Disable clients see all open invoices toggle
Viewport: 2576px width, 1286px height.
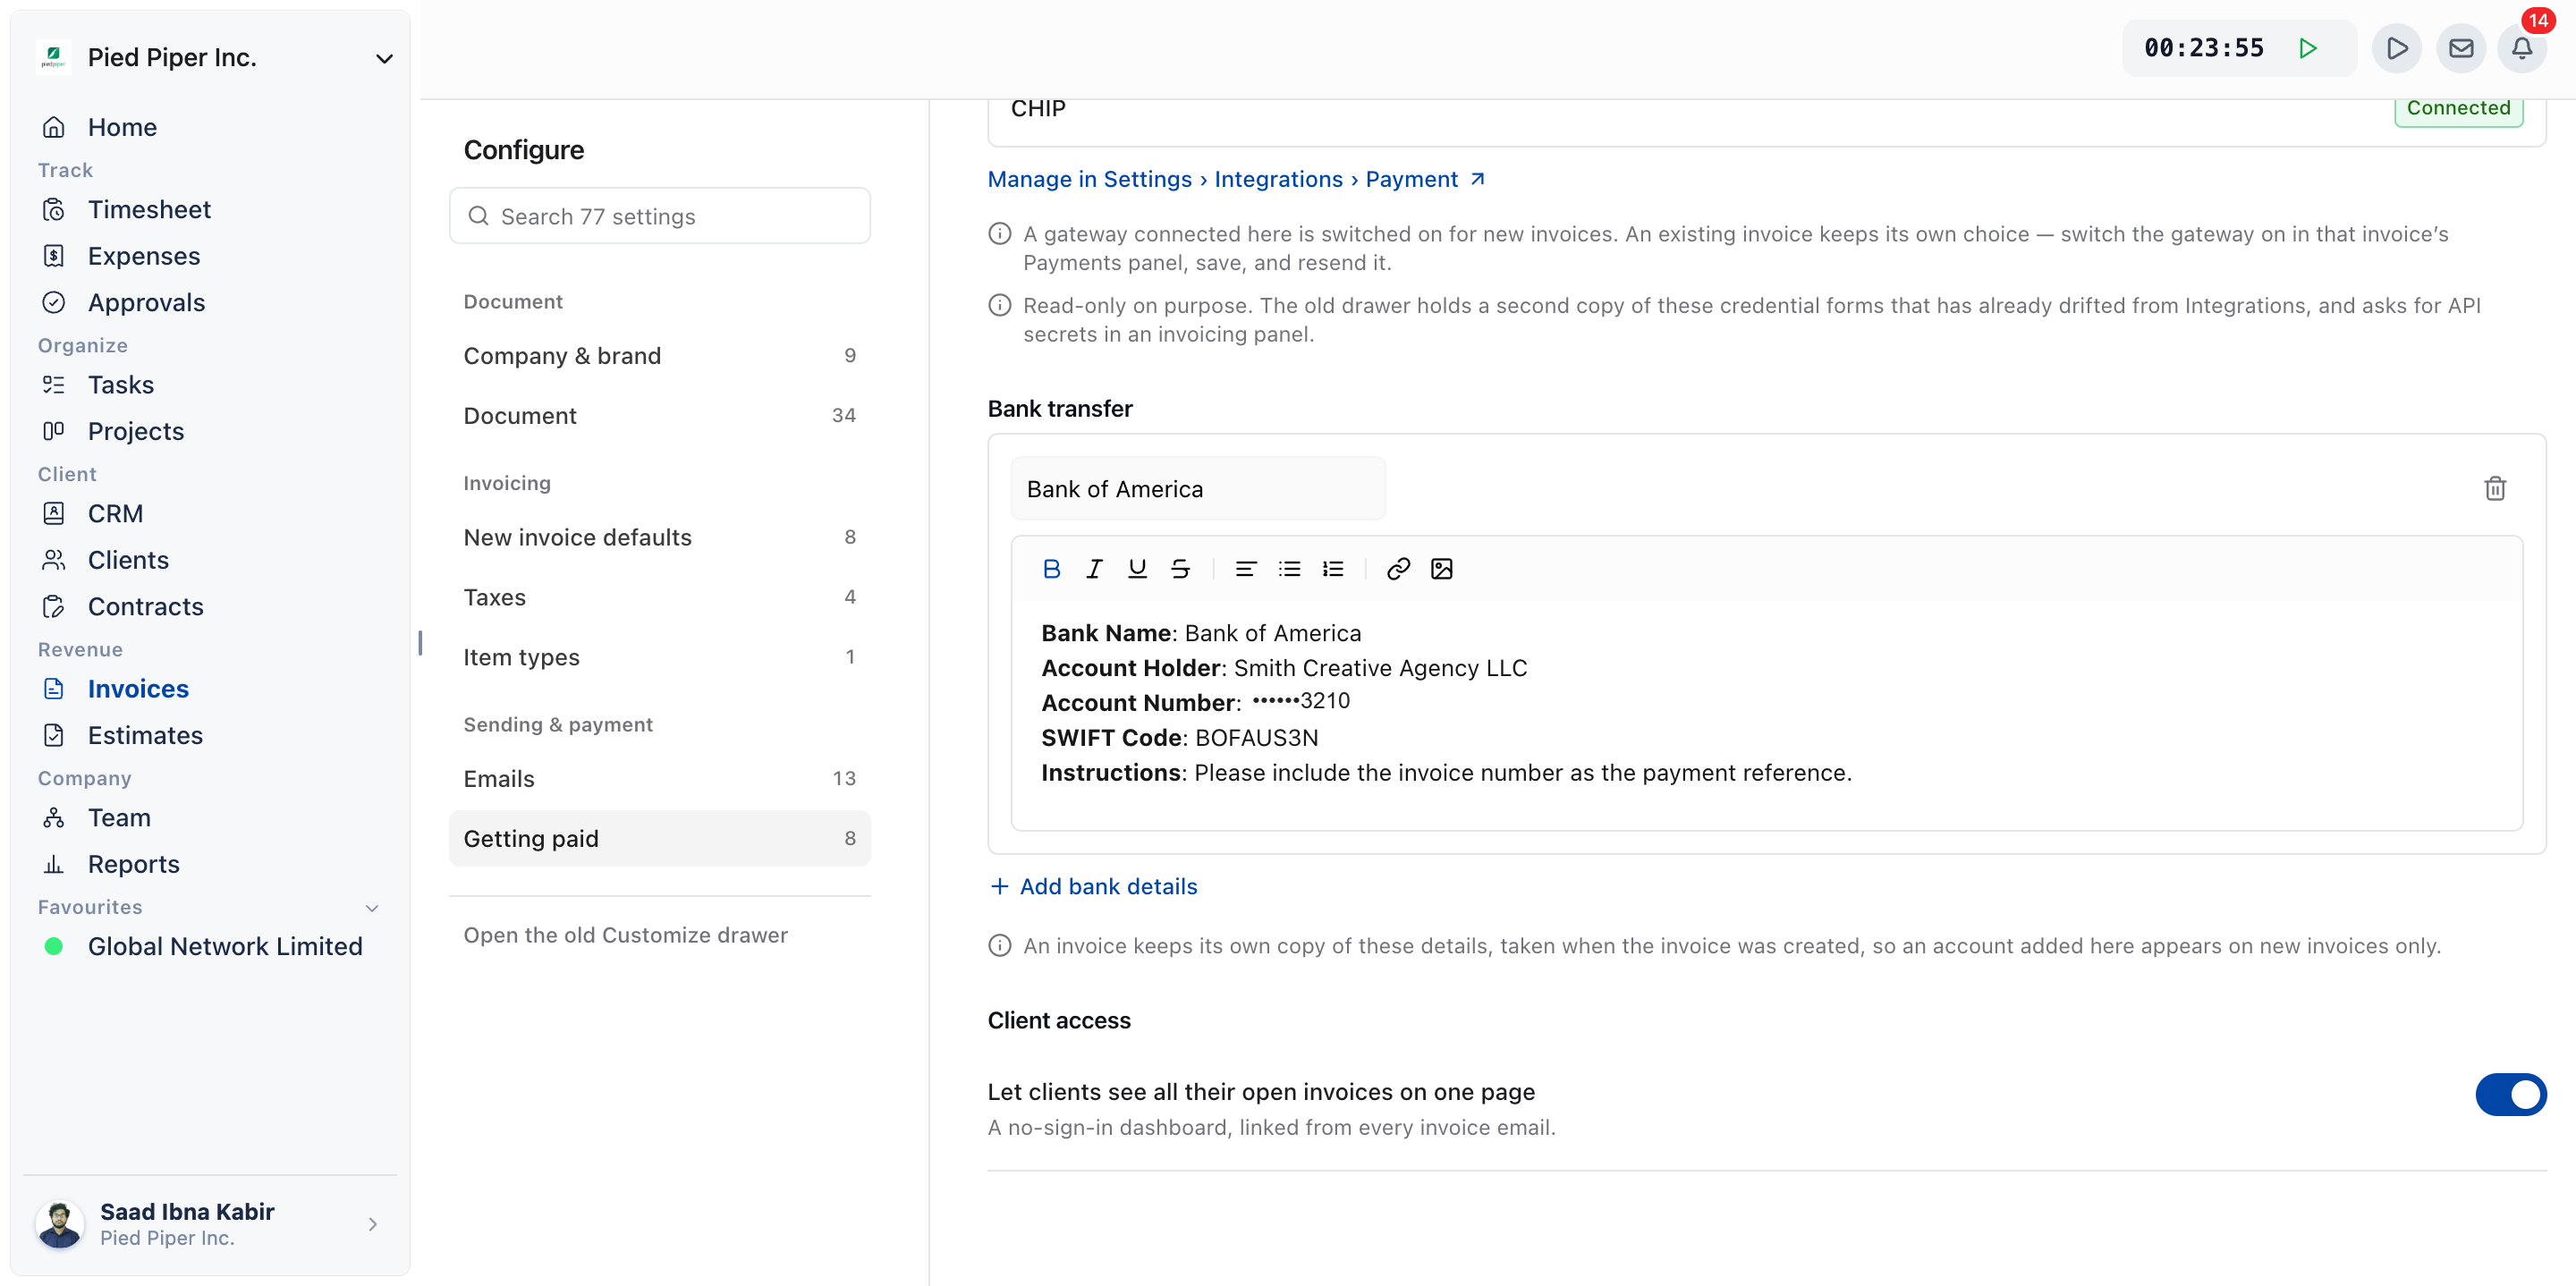pyautogui.click(x=2510, y=1094)
